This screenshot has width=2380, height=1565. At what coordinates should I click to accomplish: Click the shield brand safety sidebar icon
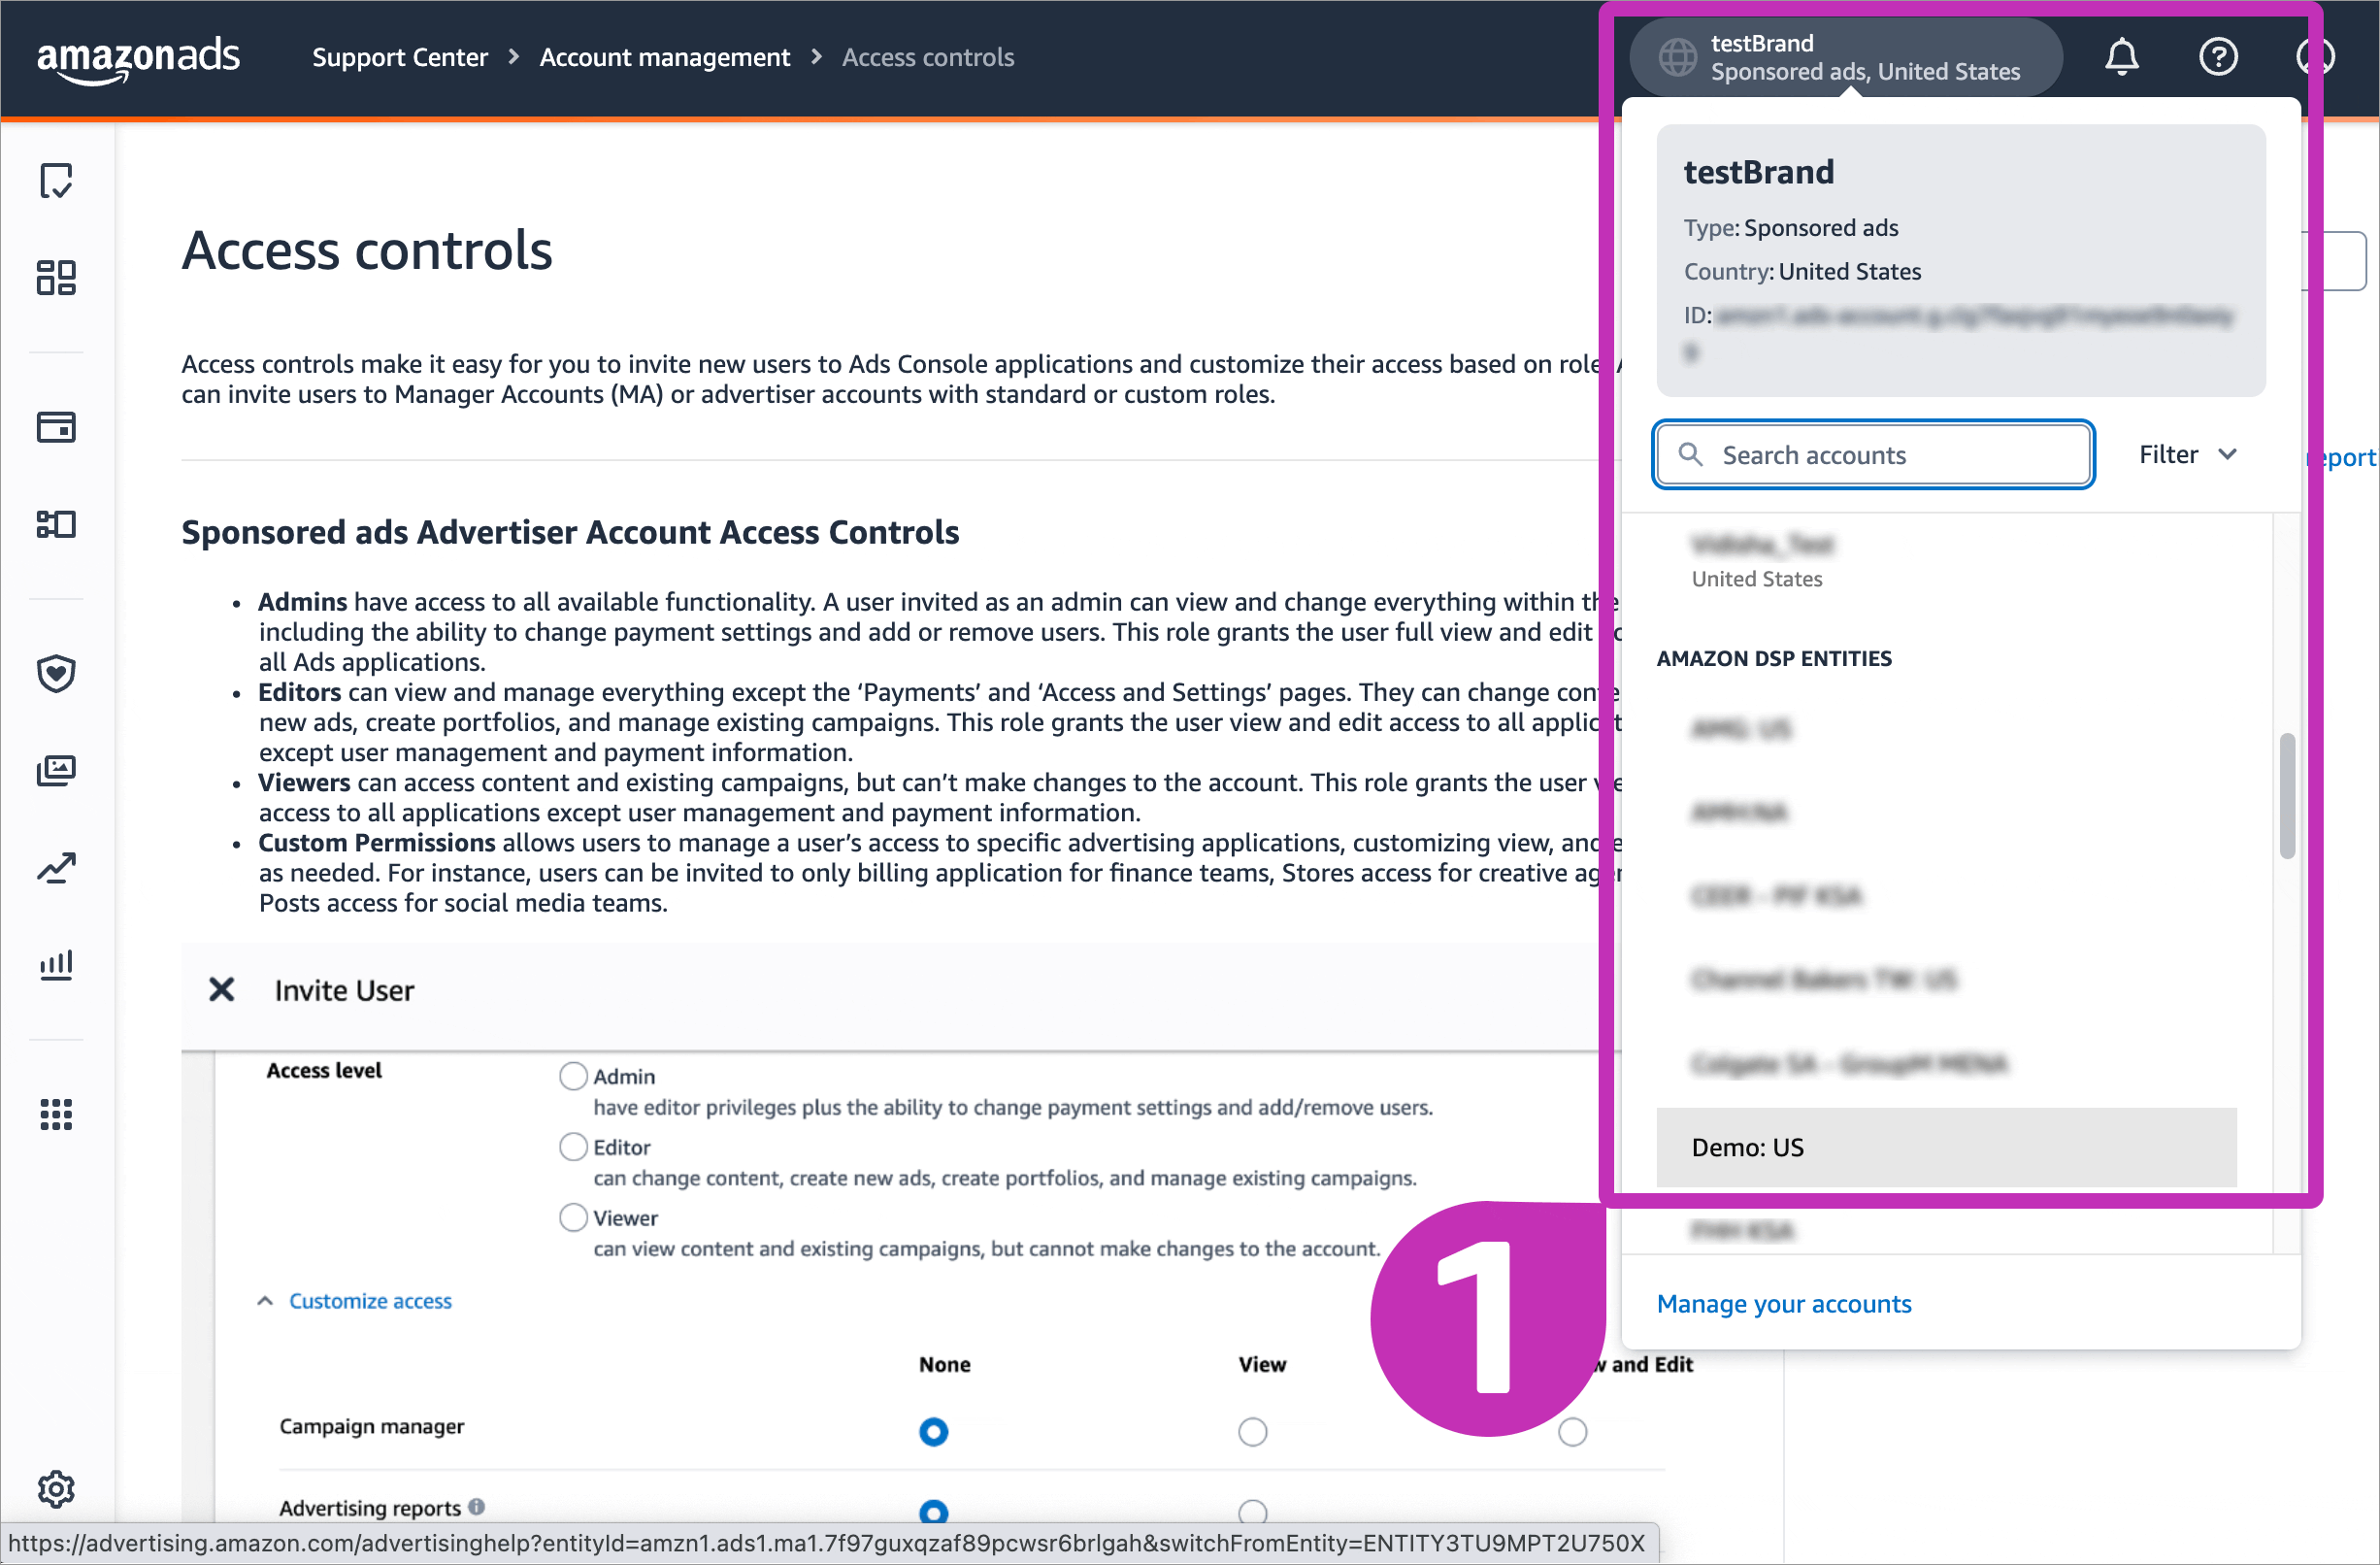[x=56, y=673]
